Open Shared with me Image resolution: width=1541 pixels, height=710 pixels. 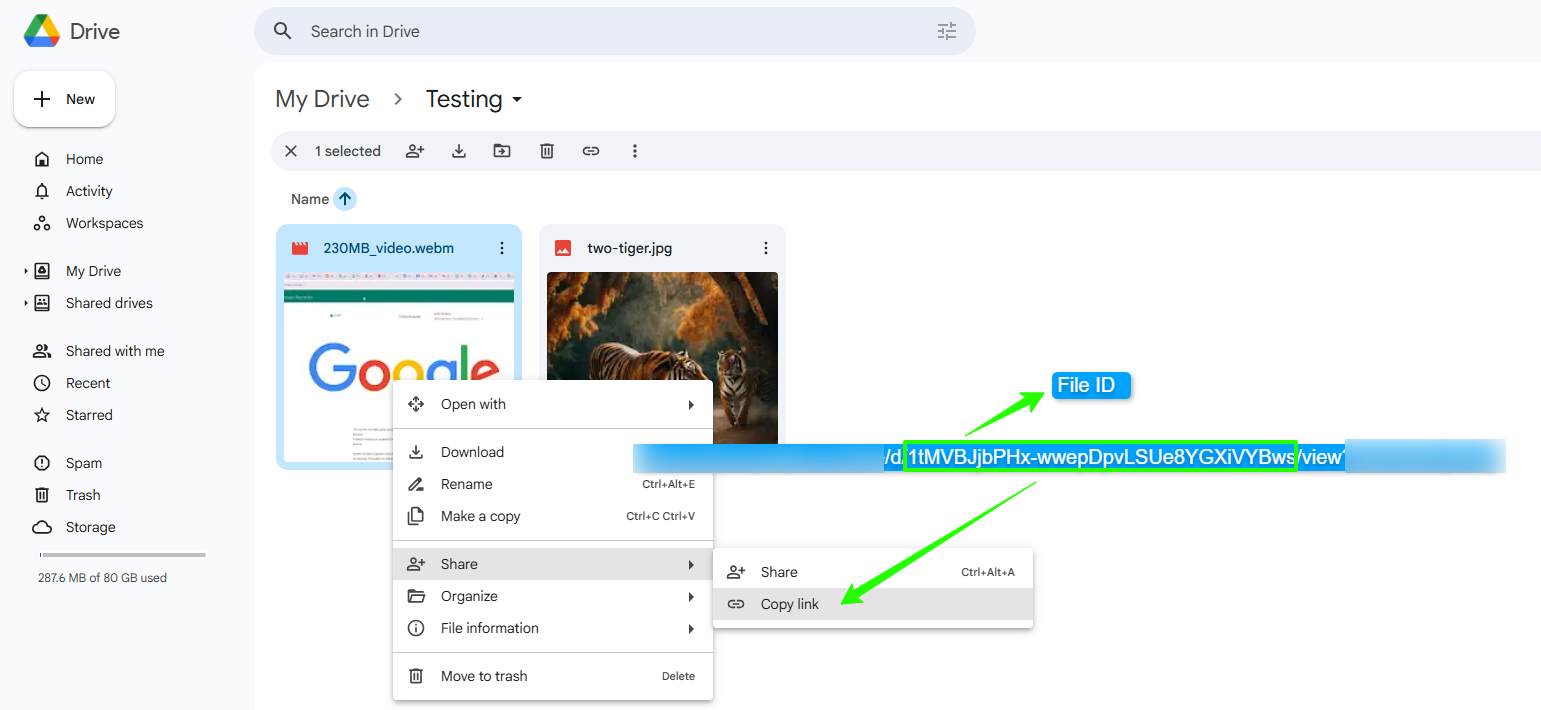[x=115, y=351]
